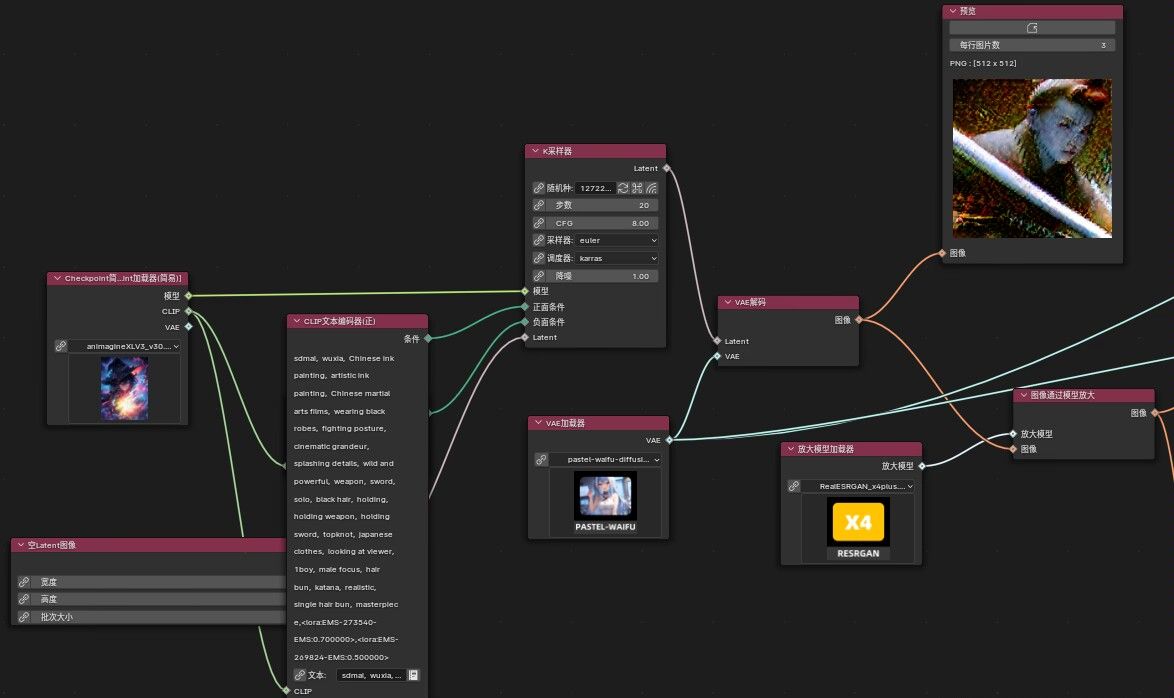1174x698 pixels.
Task: Click the signal icon right of seed
Action: (x=651, y=188)
